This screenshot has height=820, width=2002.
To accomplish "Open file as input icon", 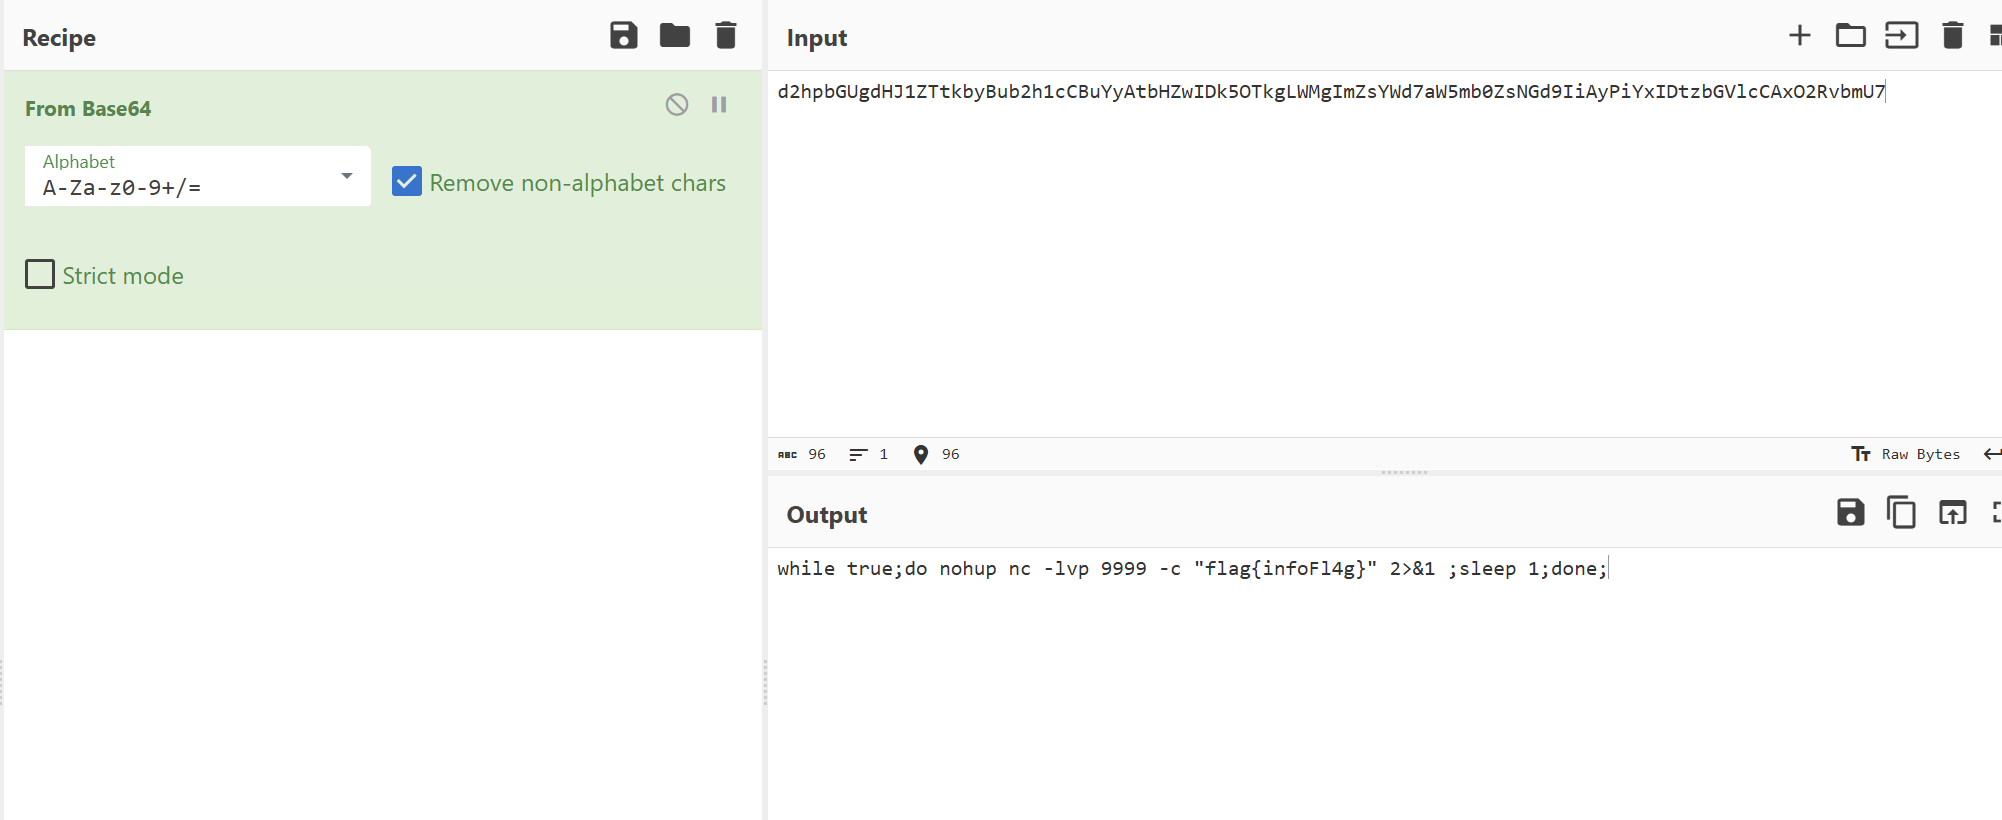I will (1901, 36).
